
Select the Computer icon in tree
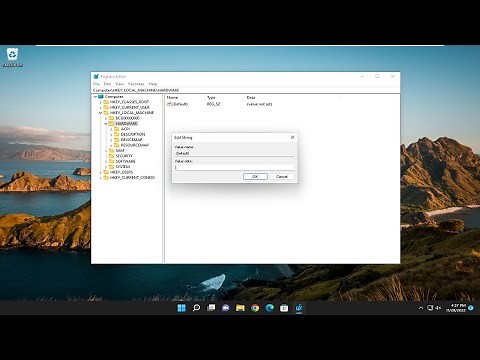click(x=101, y=97)
